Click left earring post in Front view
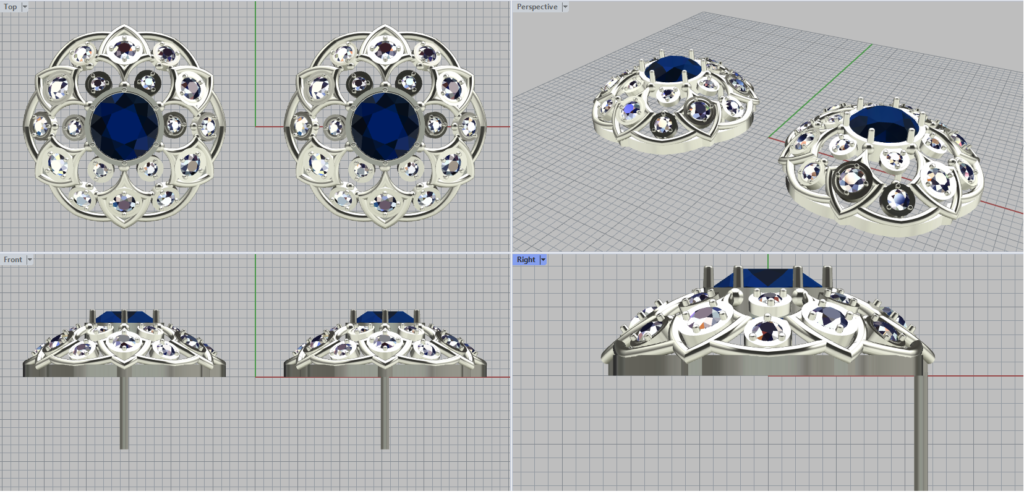The image size is (1024, 494). pos(124,410)
